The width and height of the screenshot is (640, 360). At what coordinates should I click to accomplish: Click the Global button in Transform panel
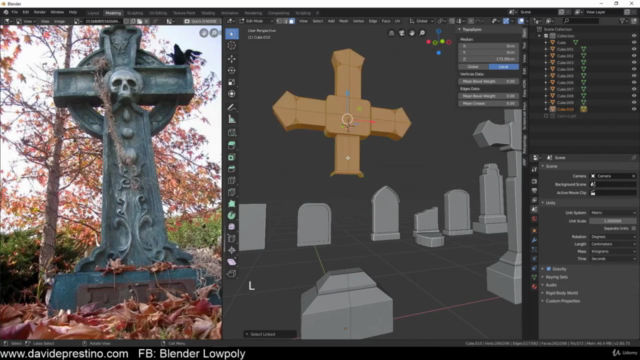(473, 67)
